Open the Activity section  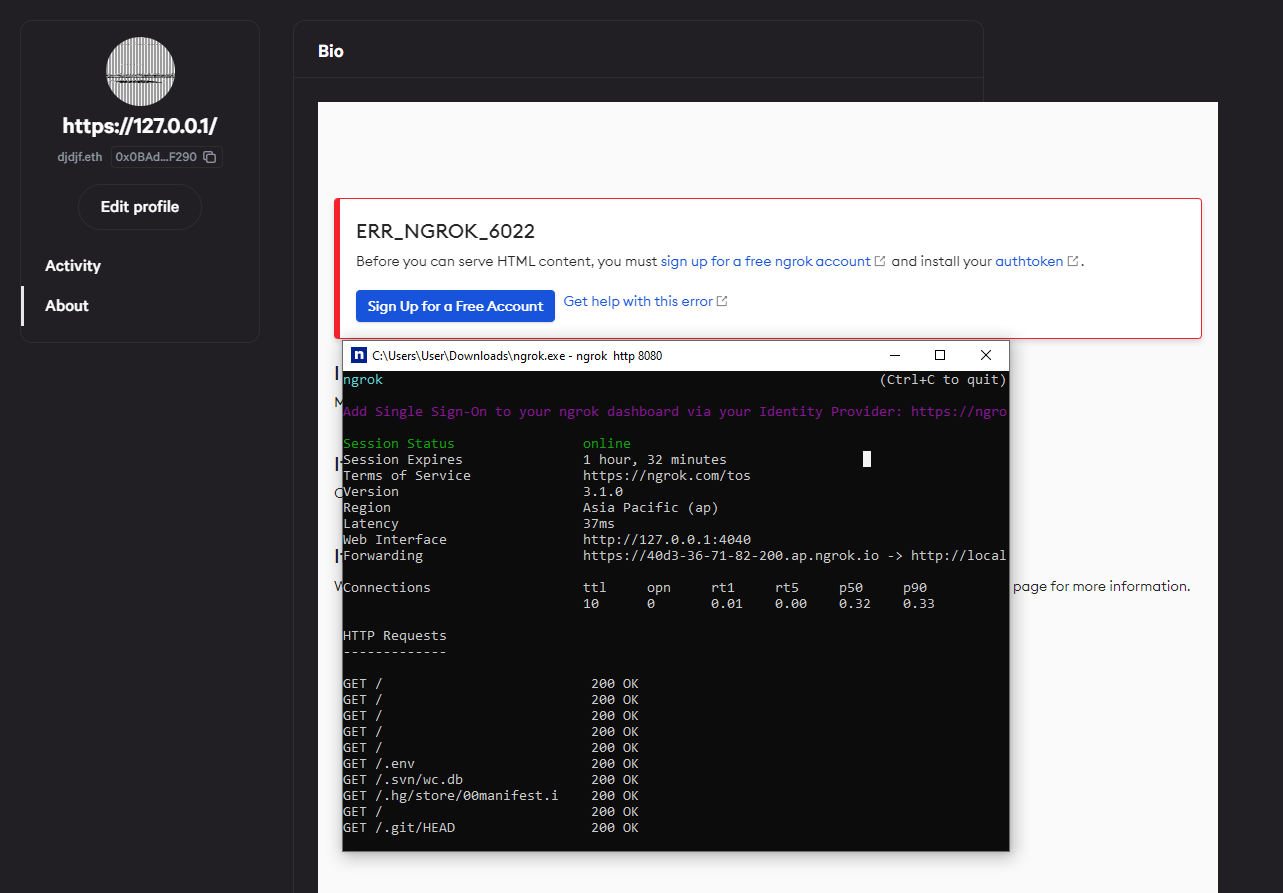coord(73,266)
